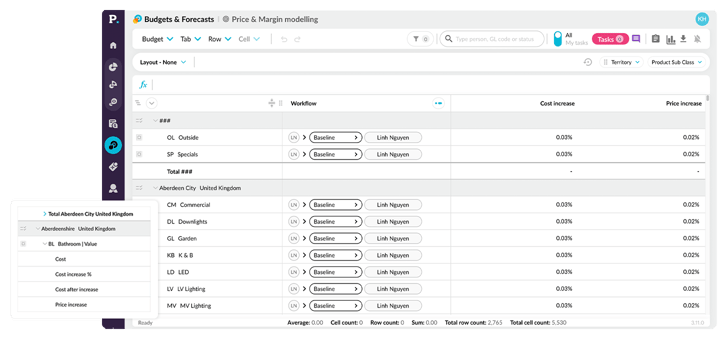Tick the checkbox beside BL Bathroom Value
Image resolution: width=720 pixels, height=360 pixels.
click(22, 244)
